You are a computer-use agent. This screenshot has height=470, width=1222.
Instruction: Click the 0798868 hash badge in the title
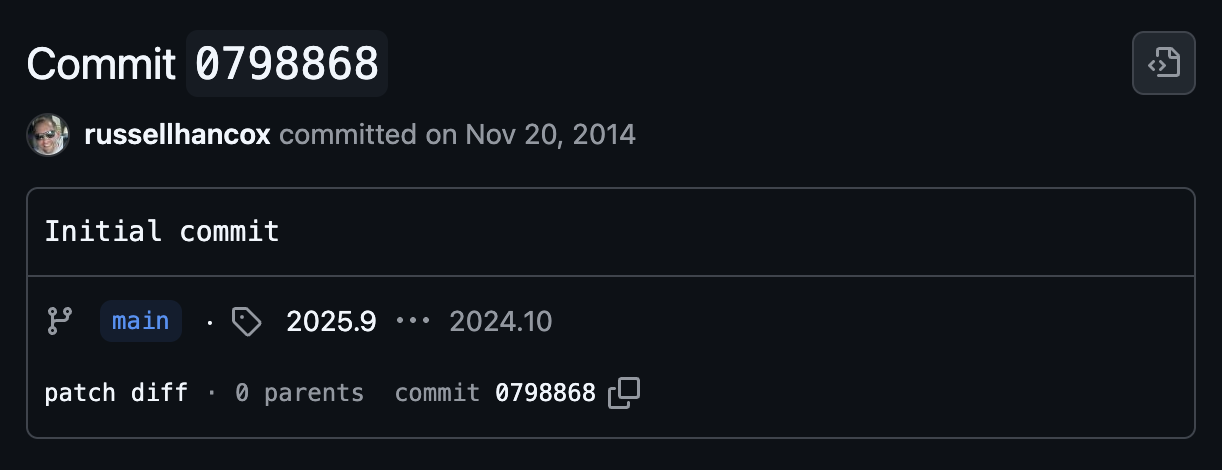click(287, 63)
